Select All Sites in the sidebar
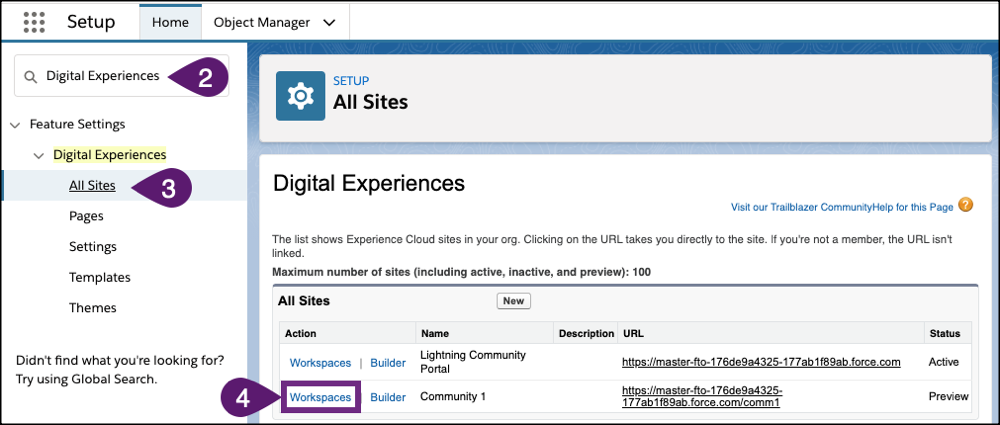Screen dimensions: 1000x425 (x=92, y=186)
